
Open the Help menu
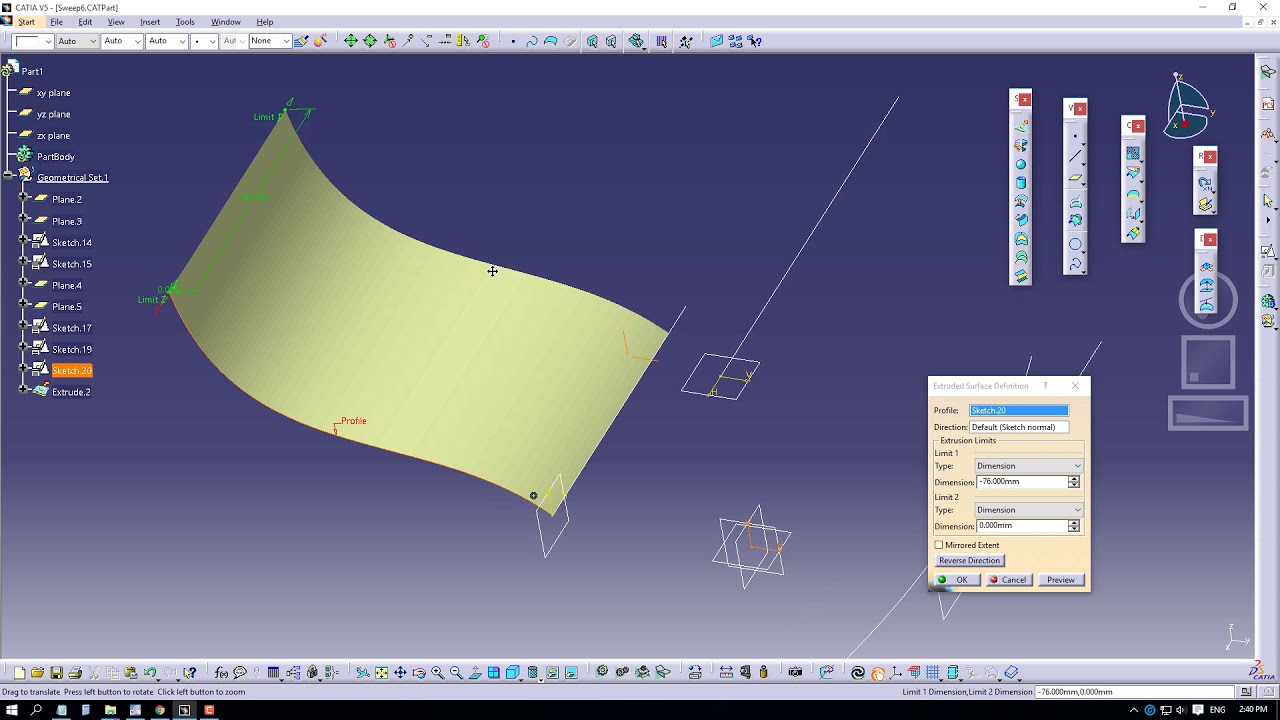[x=264, y=22]
